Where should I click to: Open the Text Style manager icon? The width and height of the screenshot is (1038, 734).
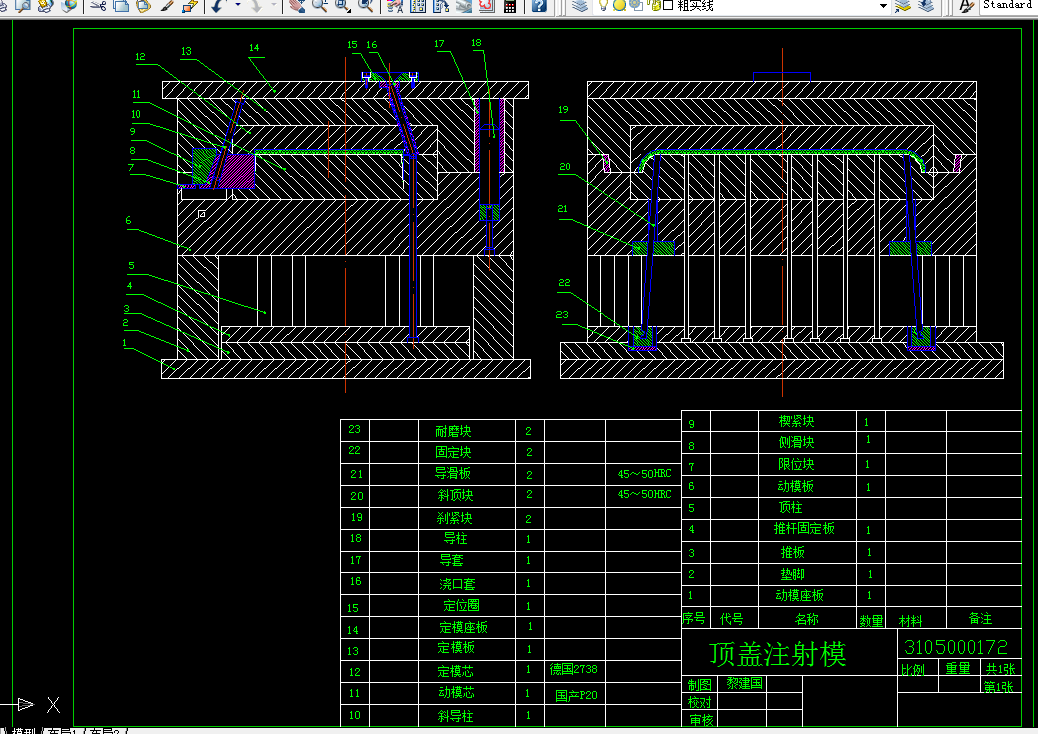click(967, 6)
